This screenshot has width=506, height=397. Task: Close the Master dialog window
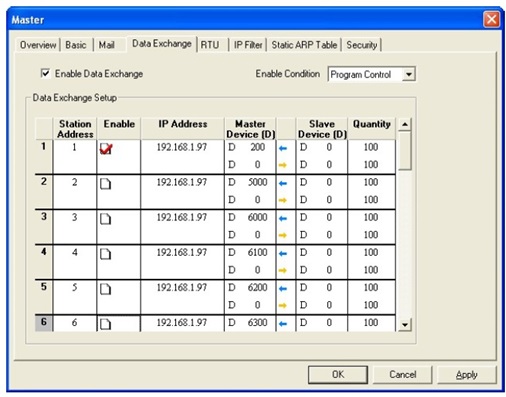click(x=491, y=20)
